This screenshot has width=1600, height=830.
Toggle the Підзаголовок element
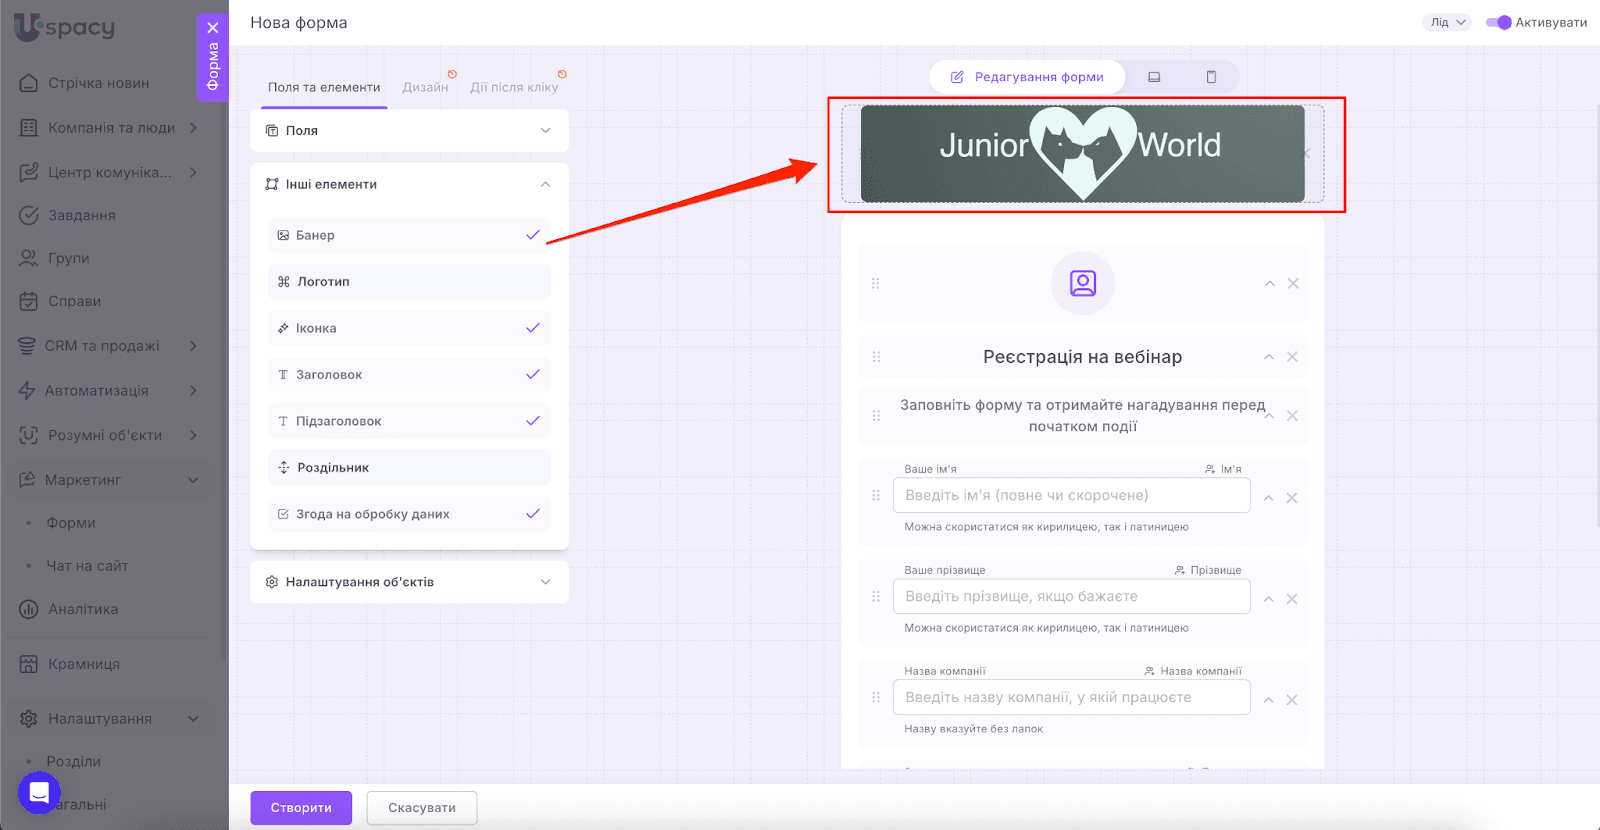coord(409,421)
